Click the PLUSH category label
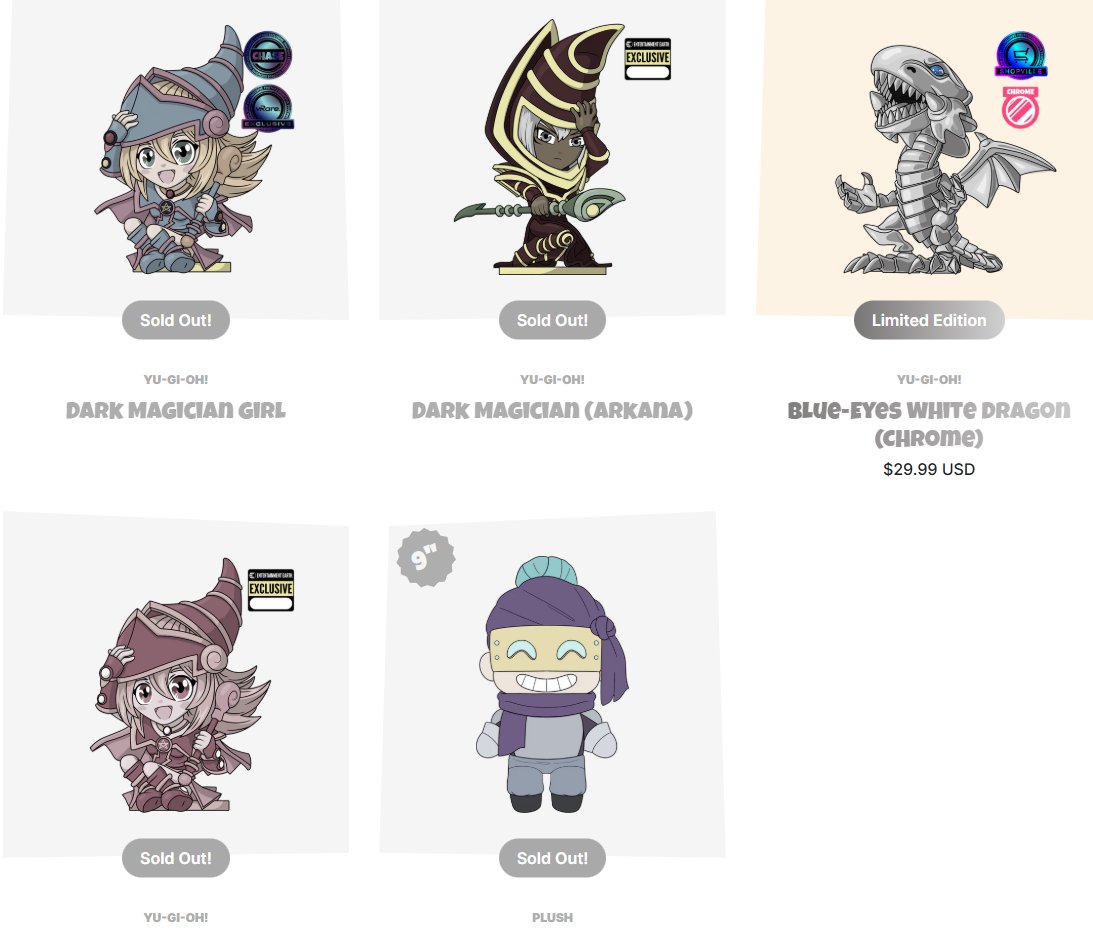1093x930 pixels. [x=552, y=917]
